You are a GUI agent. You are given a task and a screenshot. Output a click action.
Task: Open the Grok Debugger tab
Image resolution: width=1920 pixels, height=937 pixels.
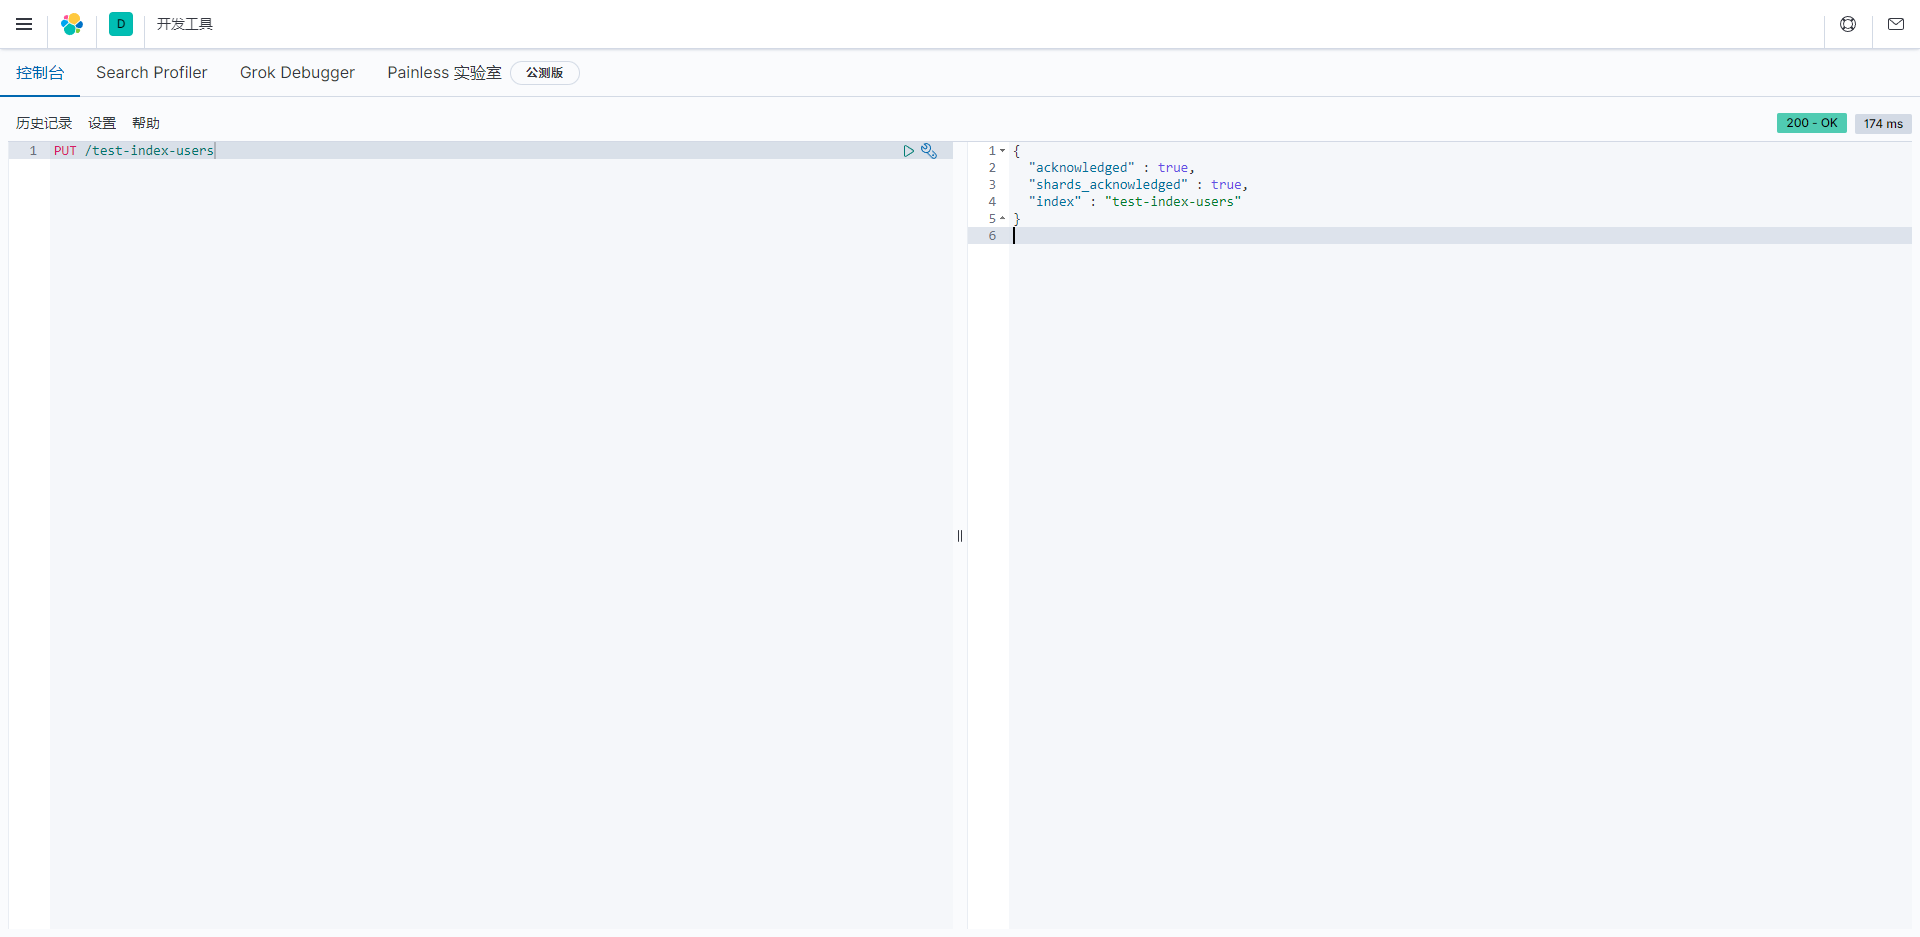297,73
